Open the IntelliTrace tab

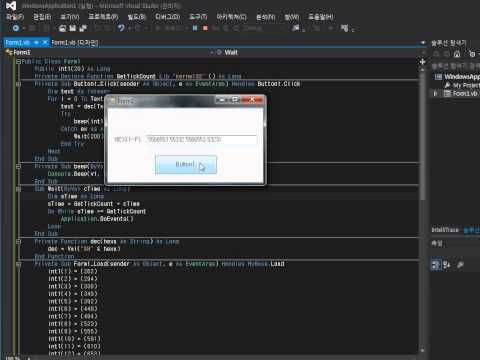pyautogui.click(x=445, y=230)
